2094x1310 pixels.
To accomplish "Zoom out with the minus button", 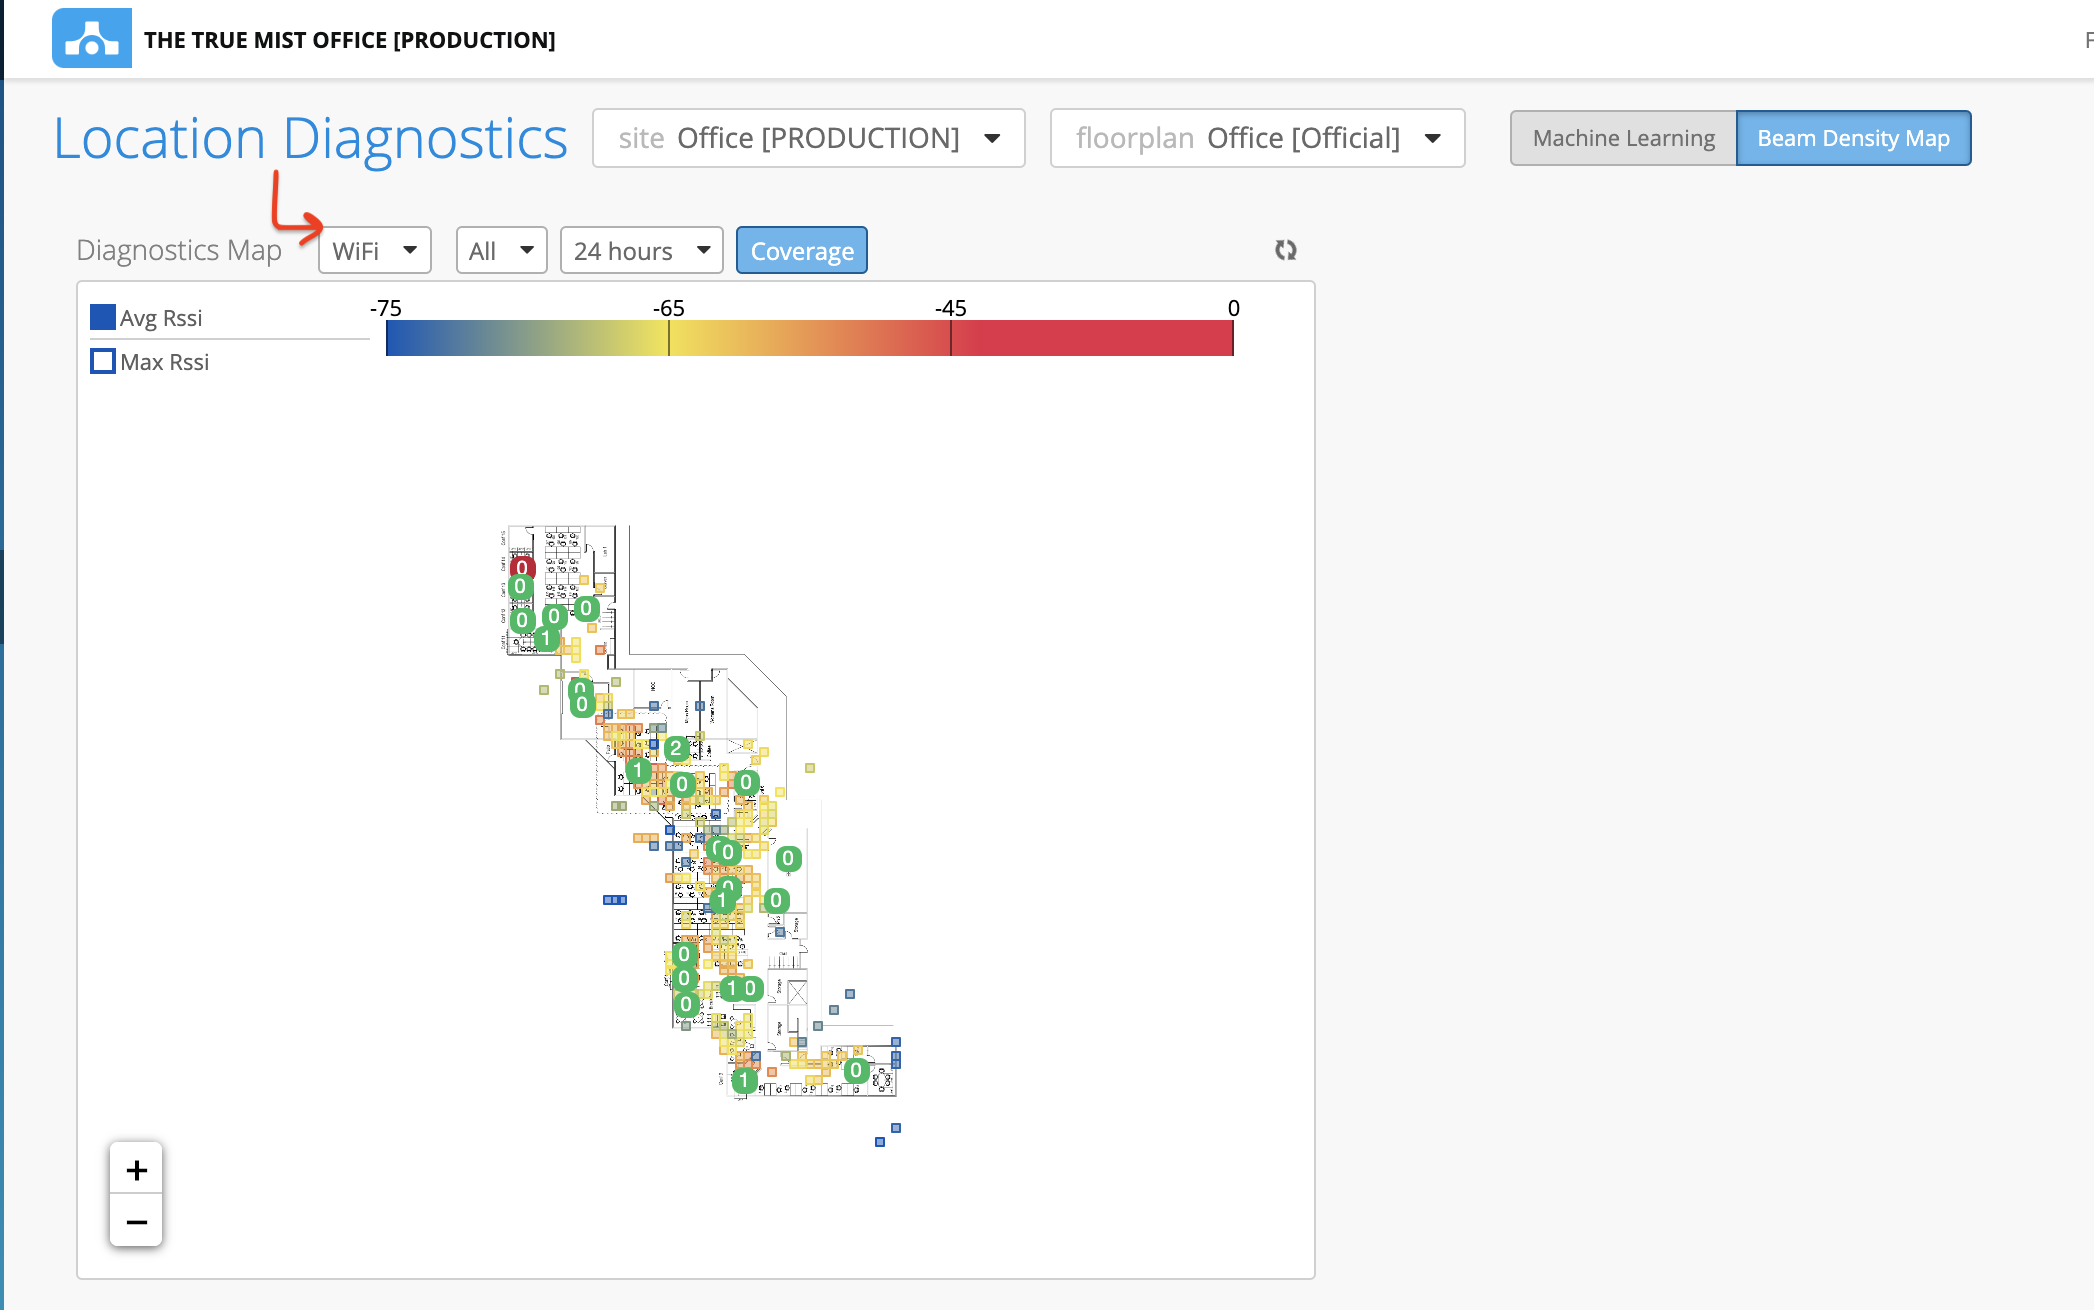I will tap(136, 1221).
